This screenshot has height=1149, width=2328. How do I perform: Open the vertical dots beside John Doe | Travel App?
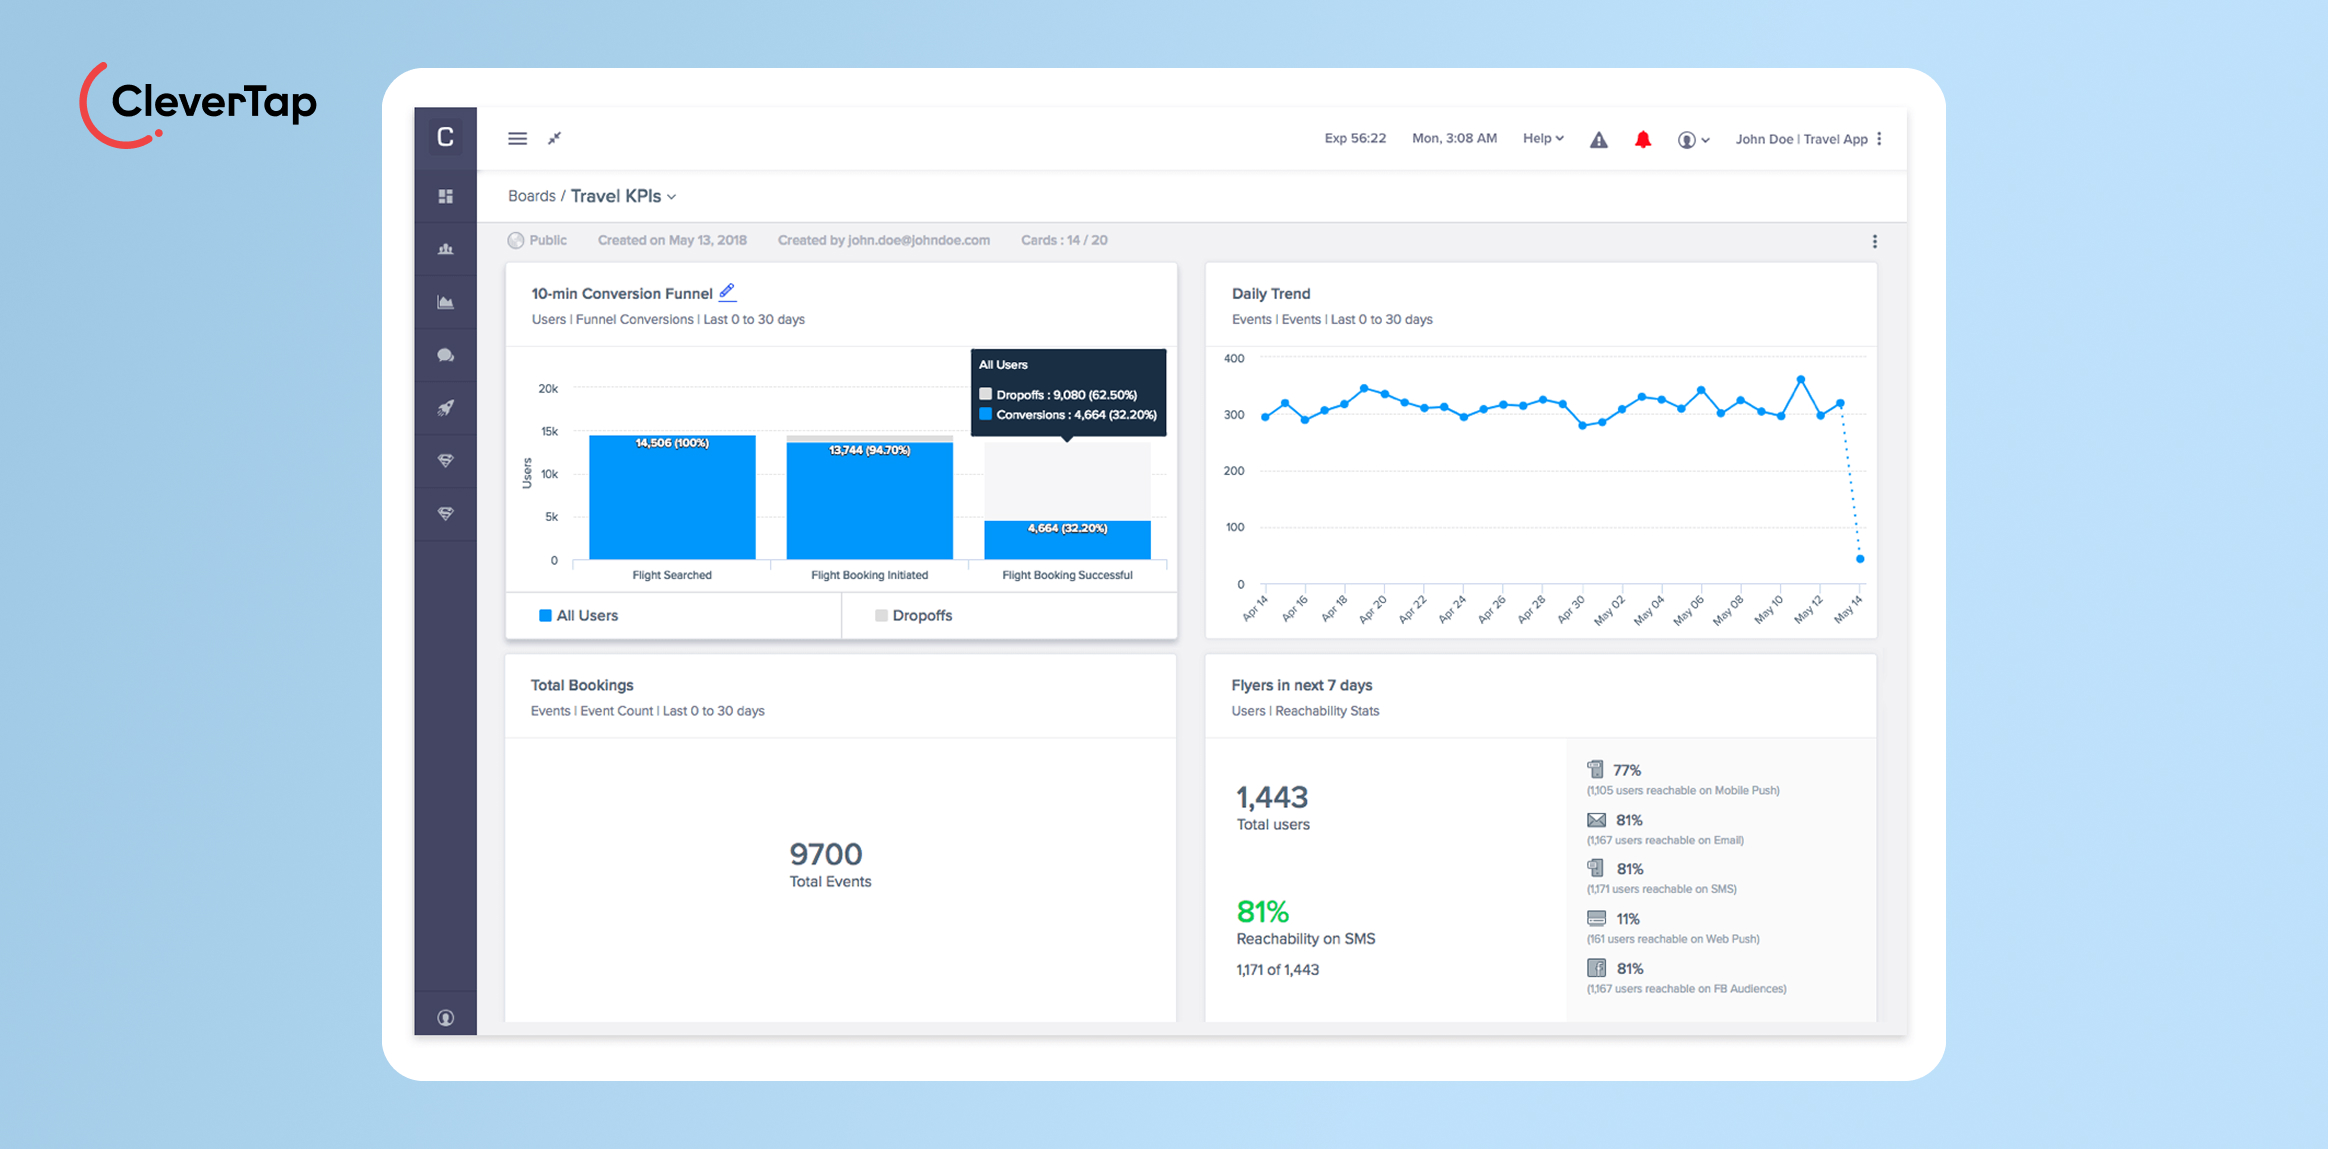1880,139
